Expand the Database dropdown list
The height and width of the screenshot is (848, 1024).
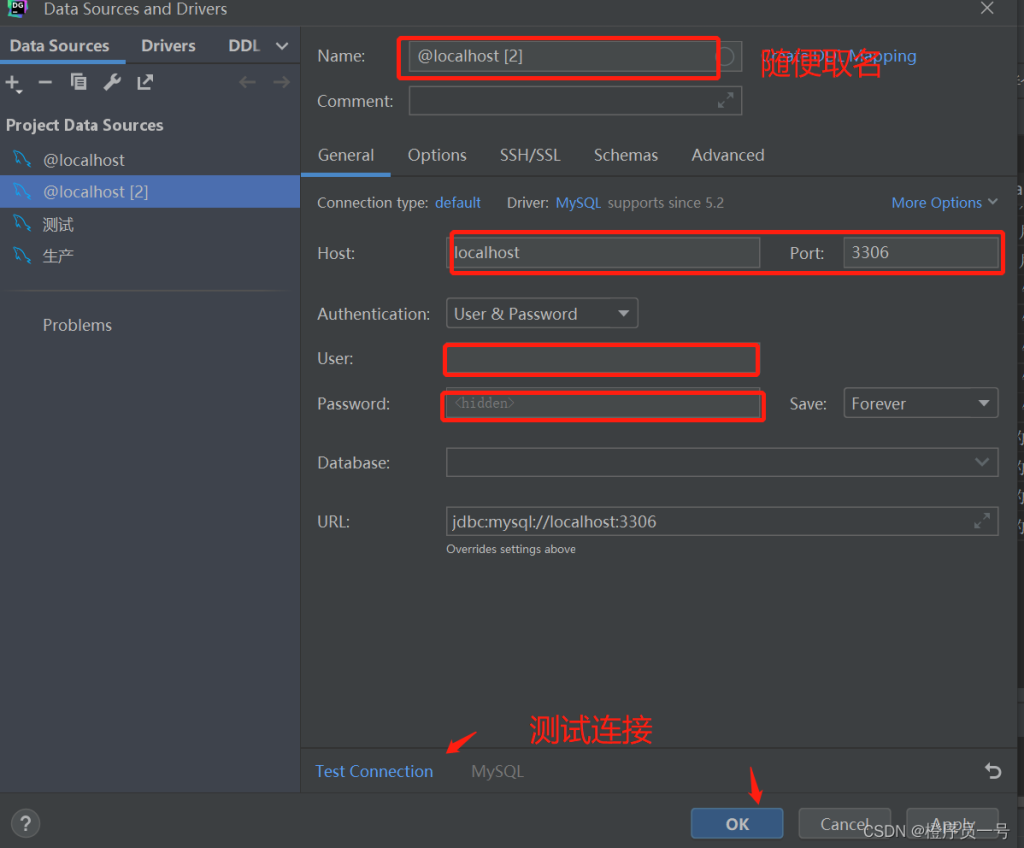[981, 462]
